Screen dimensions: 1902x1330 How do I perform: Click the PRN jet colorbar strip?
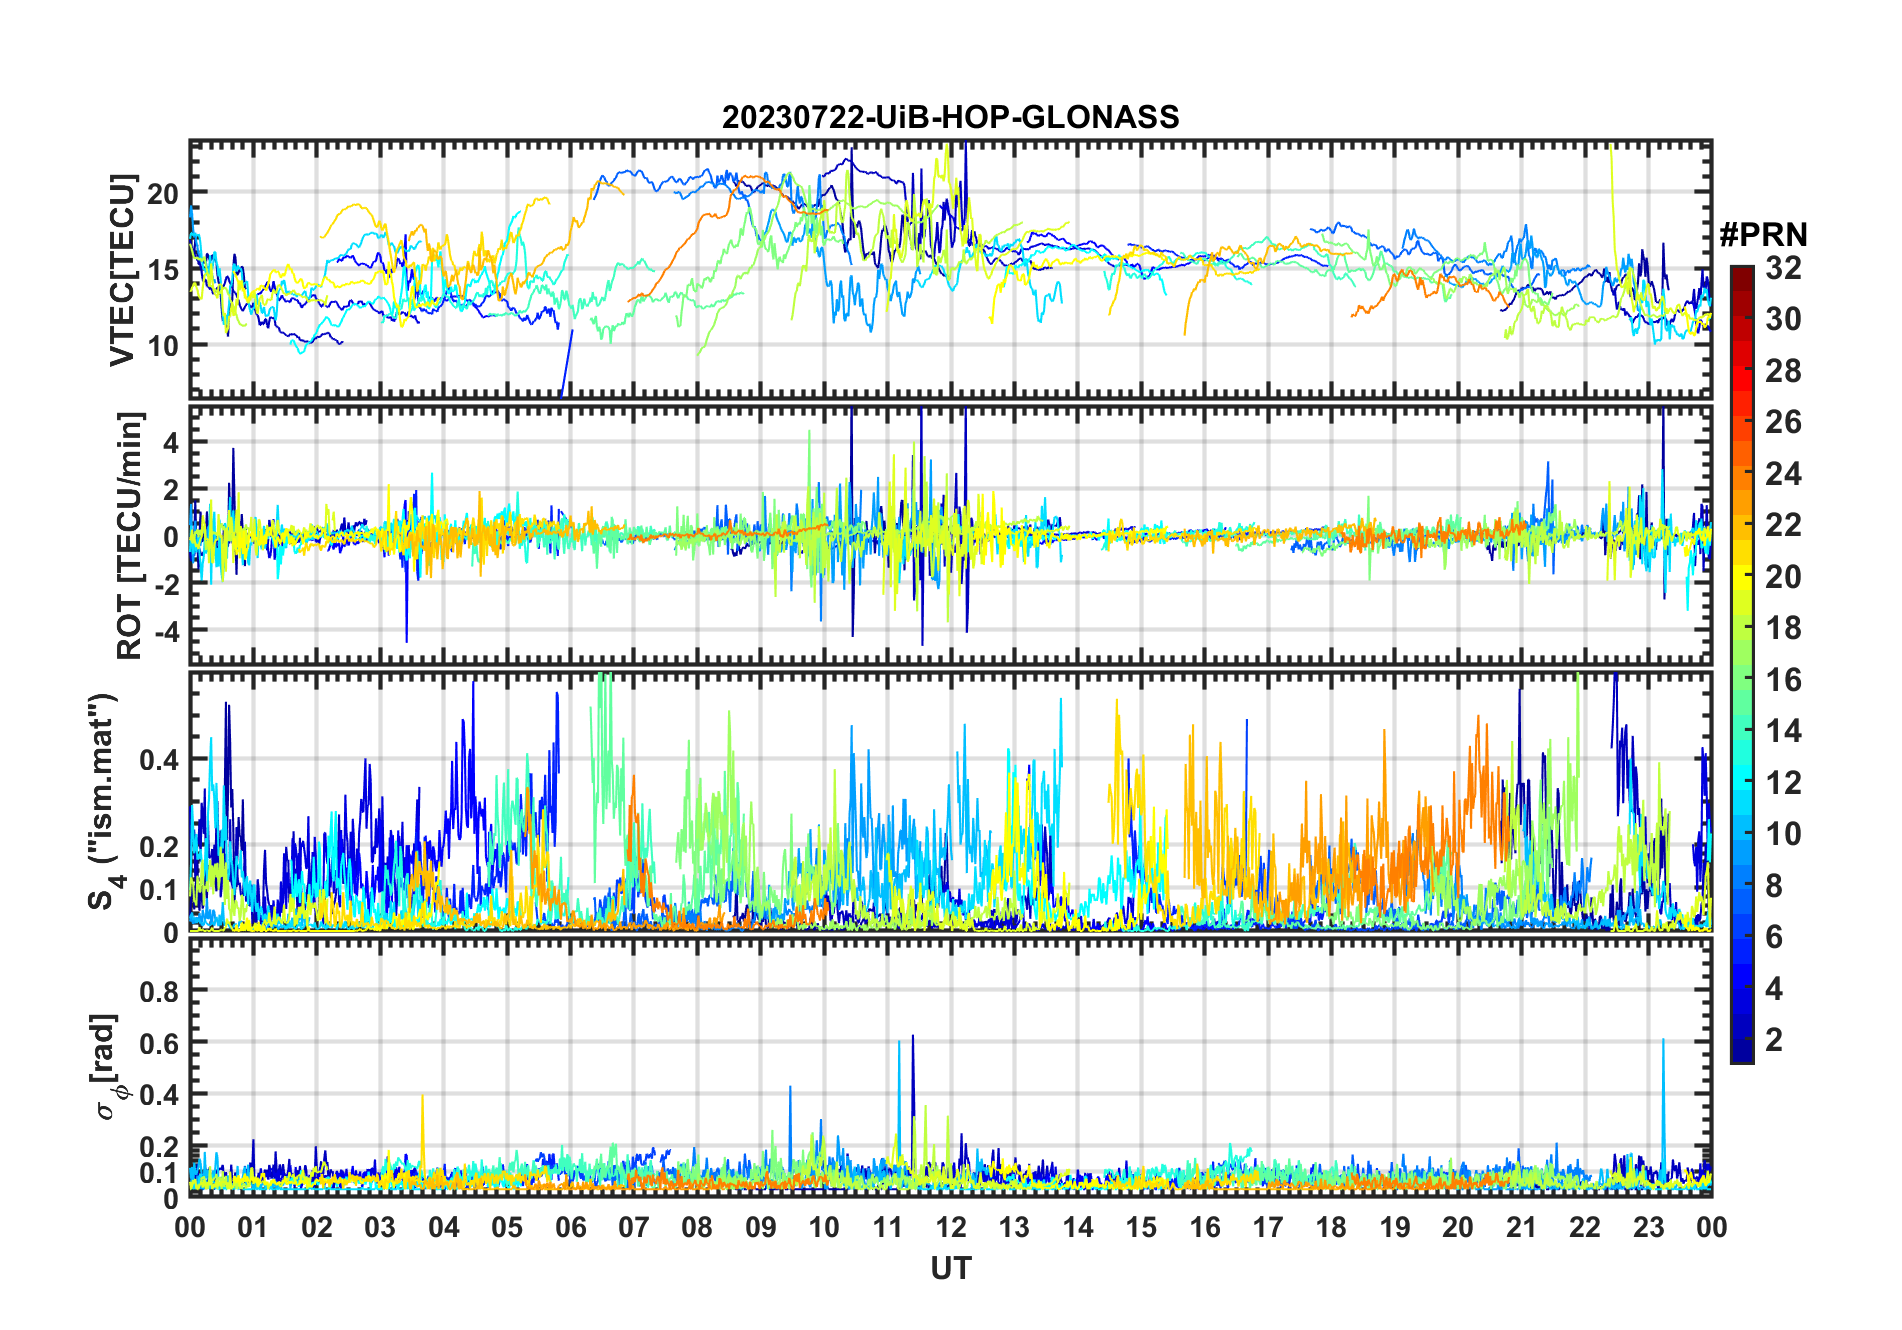(1742, 664)
